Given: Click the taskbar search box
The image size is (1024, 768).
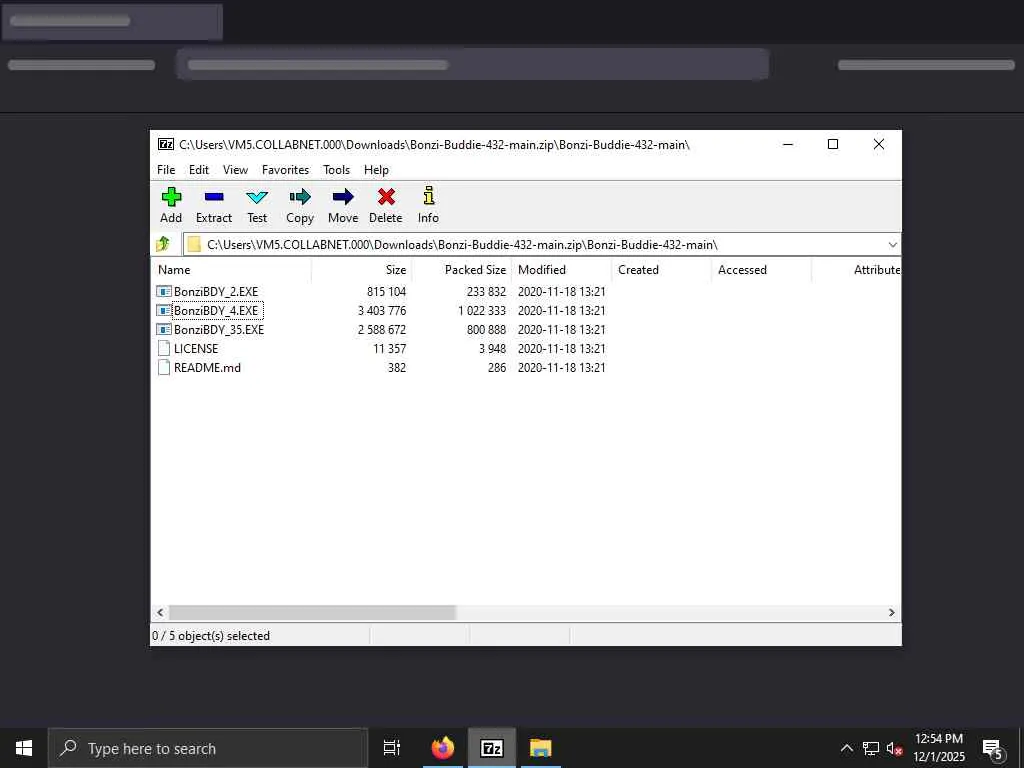Looking at the screenshot, I should [208, 748].
